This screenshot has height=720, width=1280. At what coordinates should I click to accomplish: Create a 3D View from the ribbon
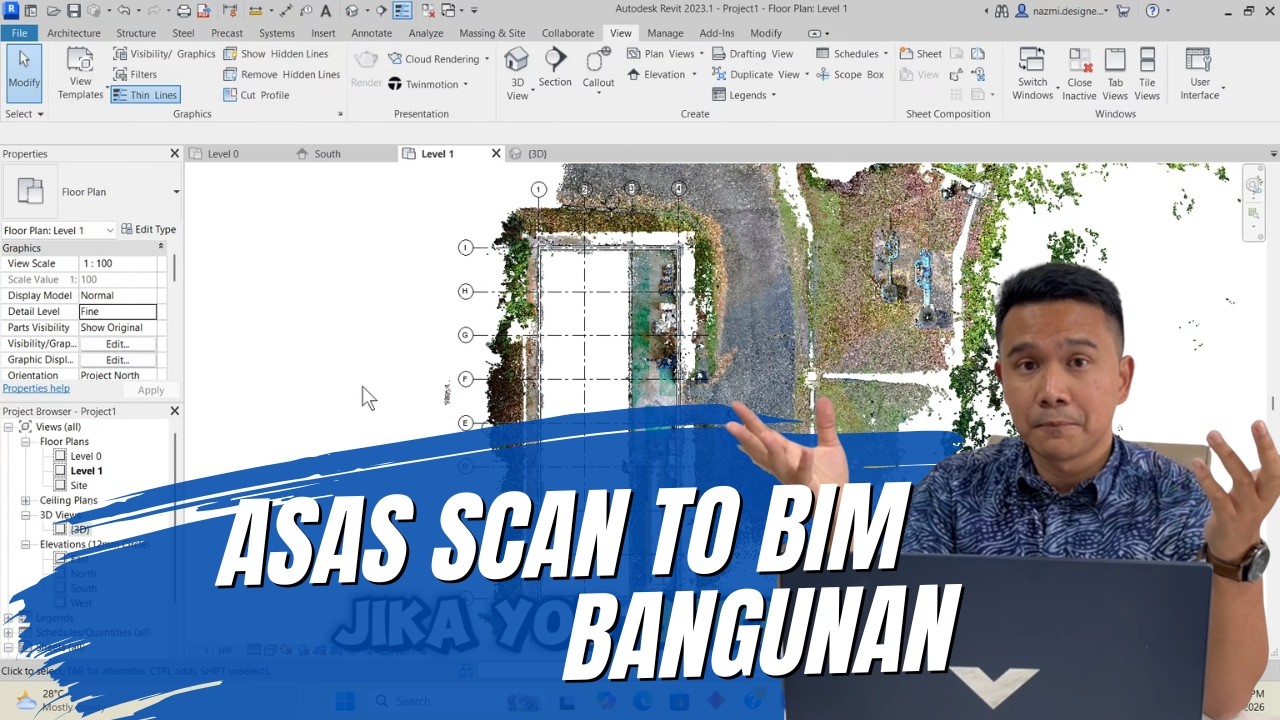point(517,74)
